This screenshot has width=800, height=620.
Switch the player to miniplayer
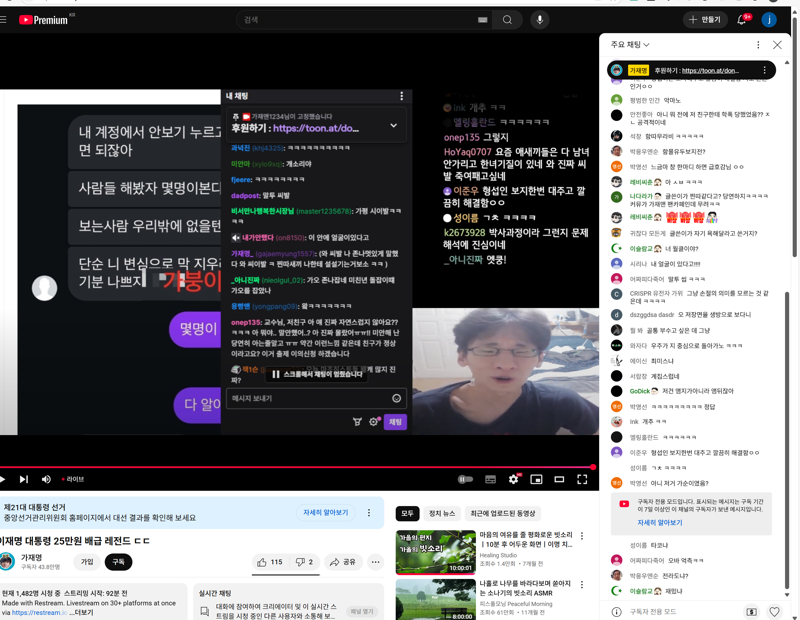coord(536,479)
